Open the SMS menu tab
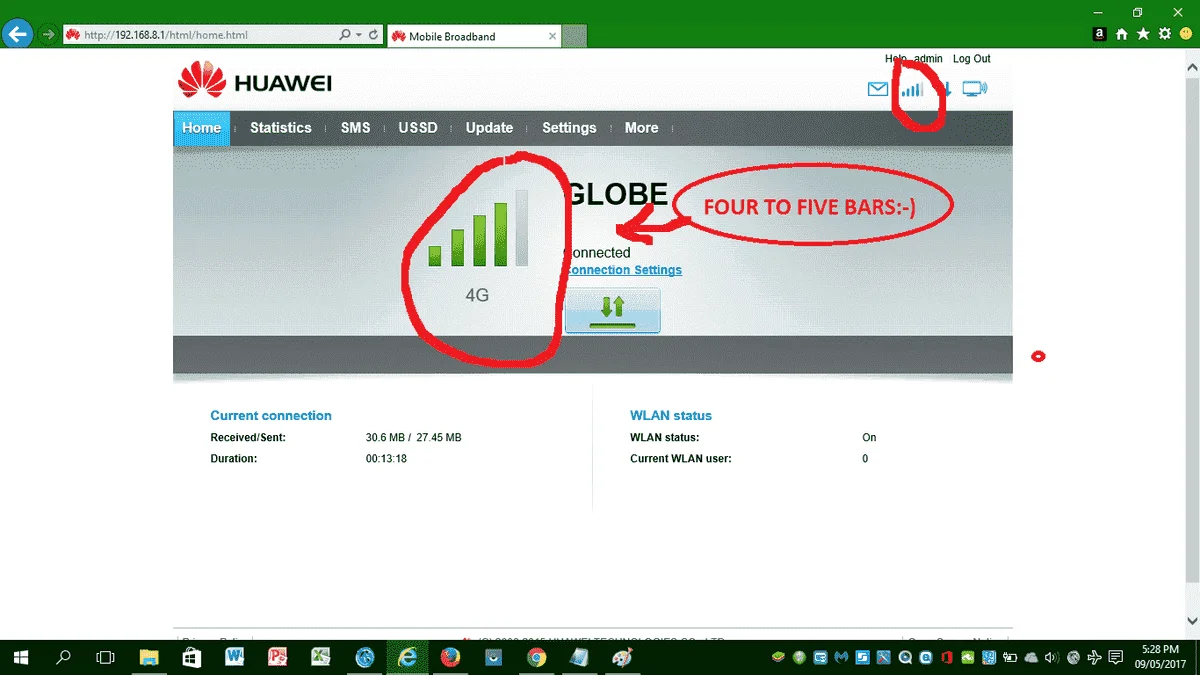 click(x=355, y=128)
